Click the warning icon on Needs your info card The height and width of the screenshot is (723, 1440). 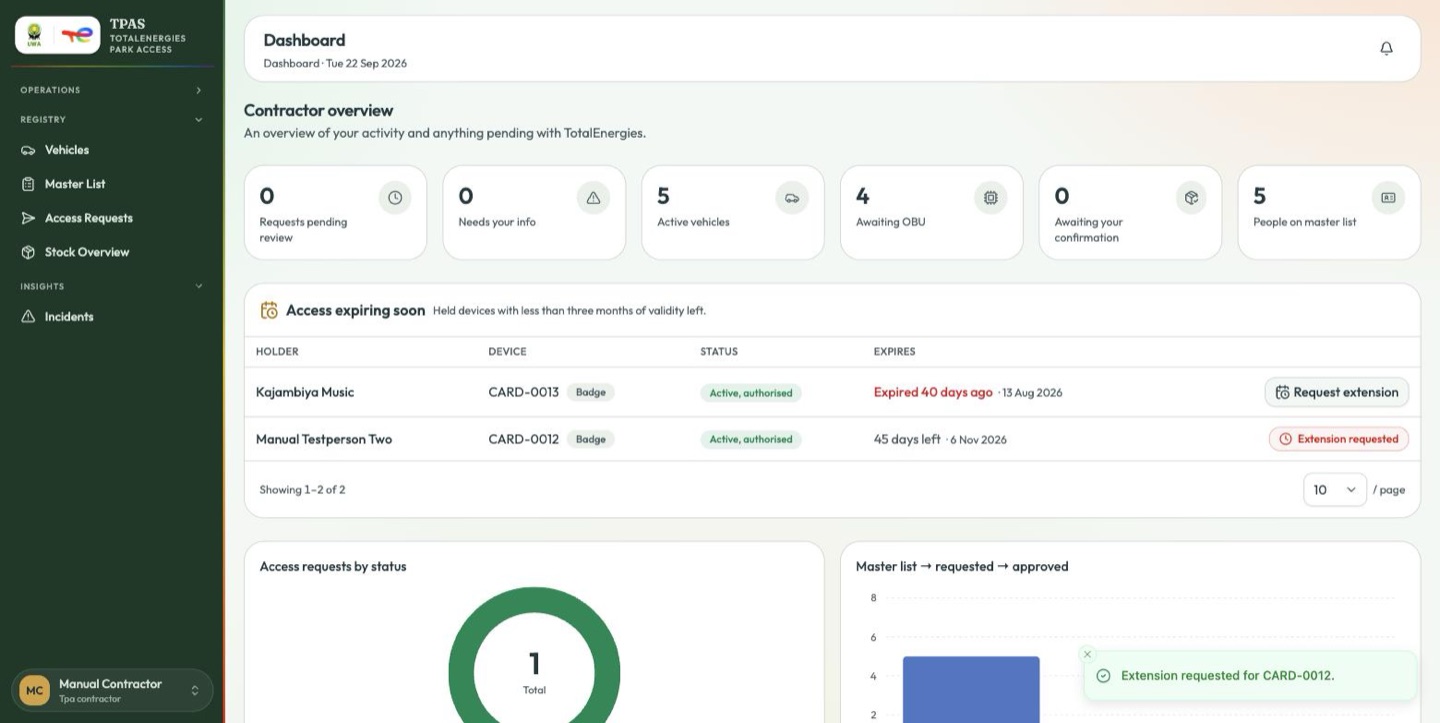pos(593,198)
